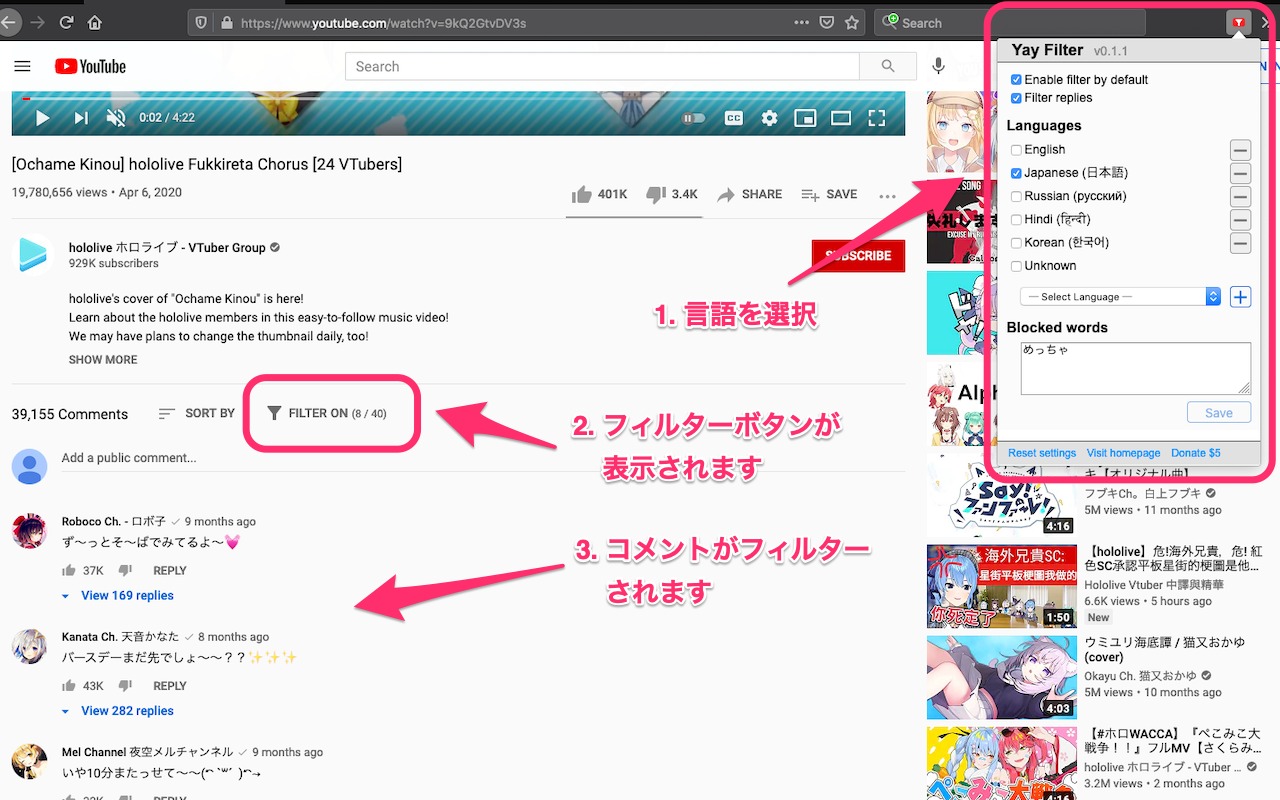
Task: Open the page actions three-dot menu in URL bar
Action: 802,22
